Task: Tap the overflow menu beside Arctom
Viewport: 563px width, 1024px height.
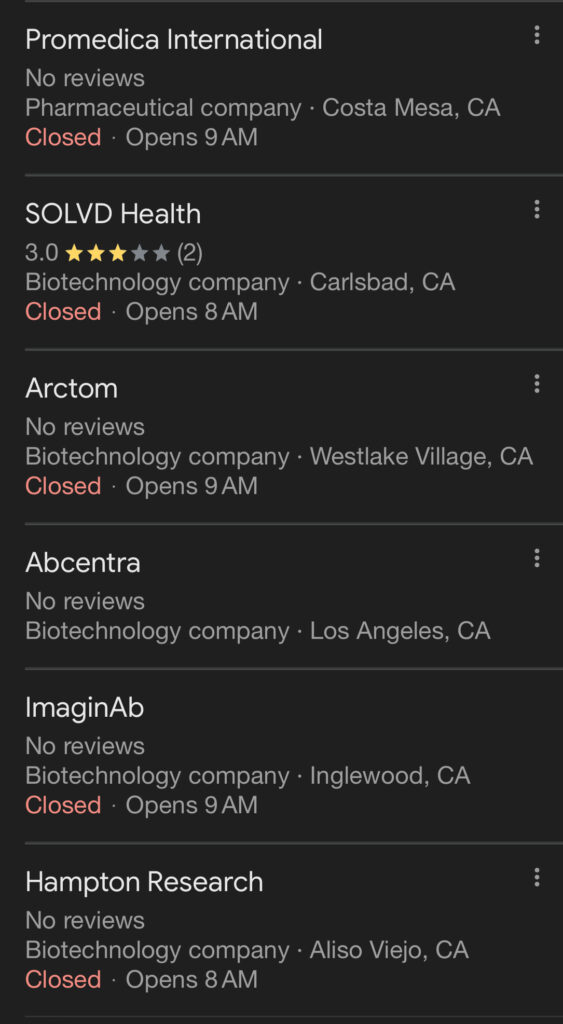Action: (x=536, y=384)
